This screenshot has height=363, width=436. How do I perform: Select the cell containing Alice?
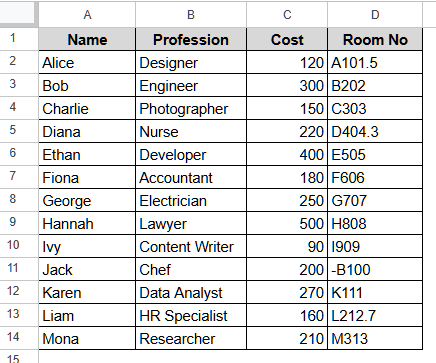pos(87,62)
